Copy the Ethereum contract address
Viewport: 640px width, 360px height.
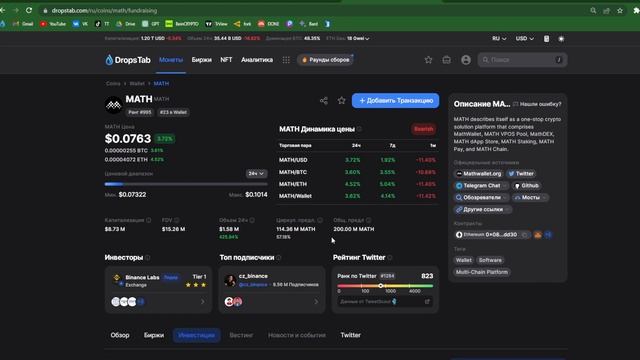point(525,235)
